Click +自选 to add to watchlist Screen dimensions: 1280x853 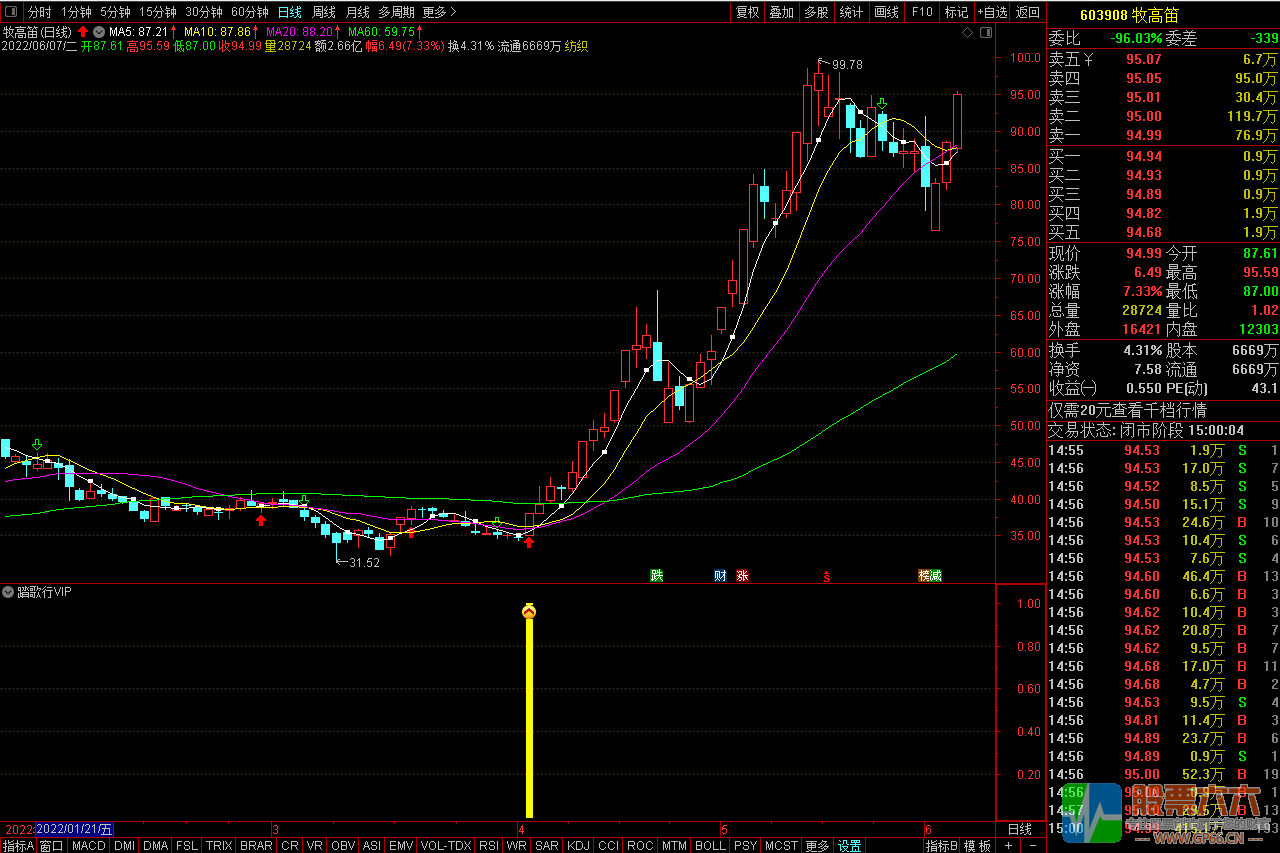(x=991, y=12)
